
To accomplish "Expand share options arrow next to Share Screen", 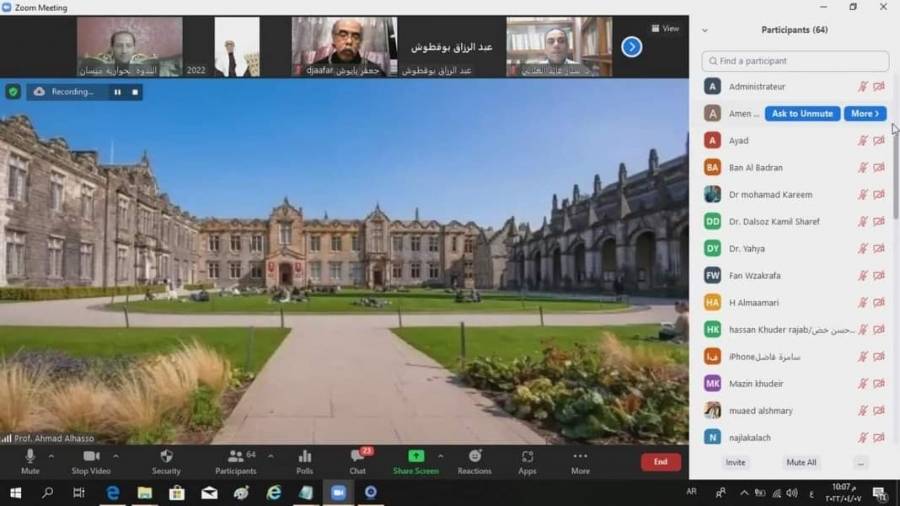I will point(441,457).
